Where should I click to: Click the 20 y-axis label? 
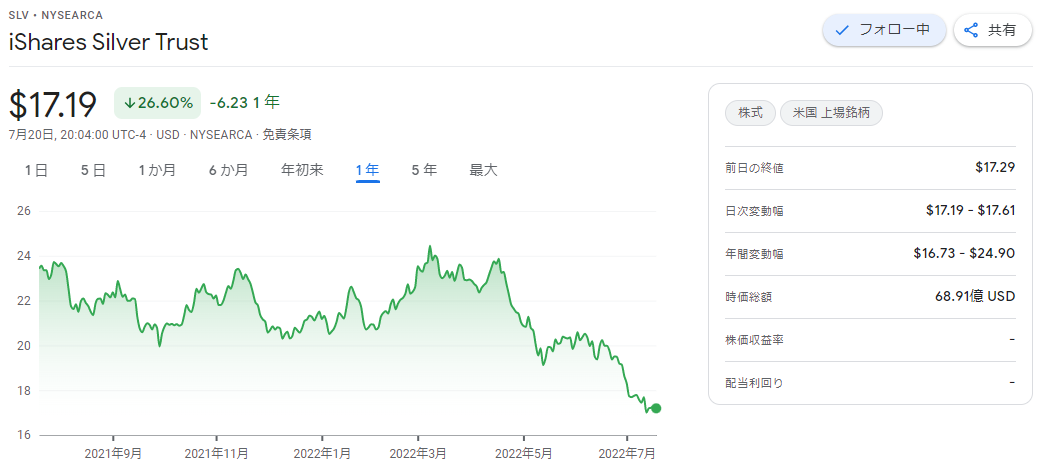coord(24,346)
